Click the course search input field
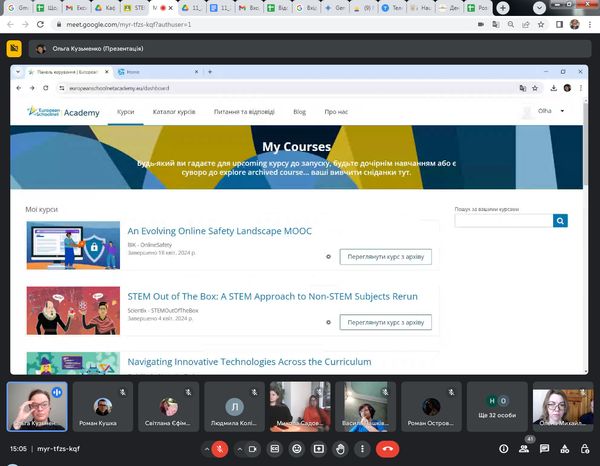Screen dimensions: 600x466 point(503,221)
